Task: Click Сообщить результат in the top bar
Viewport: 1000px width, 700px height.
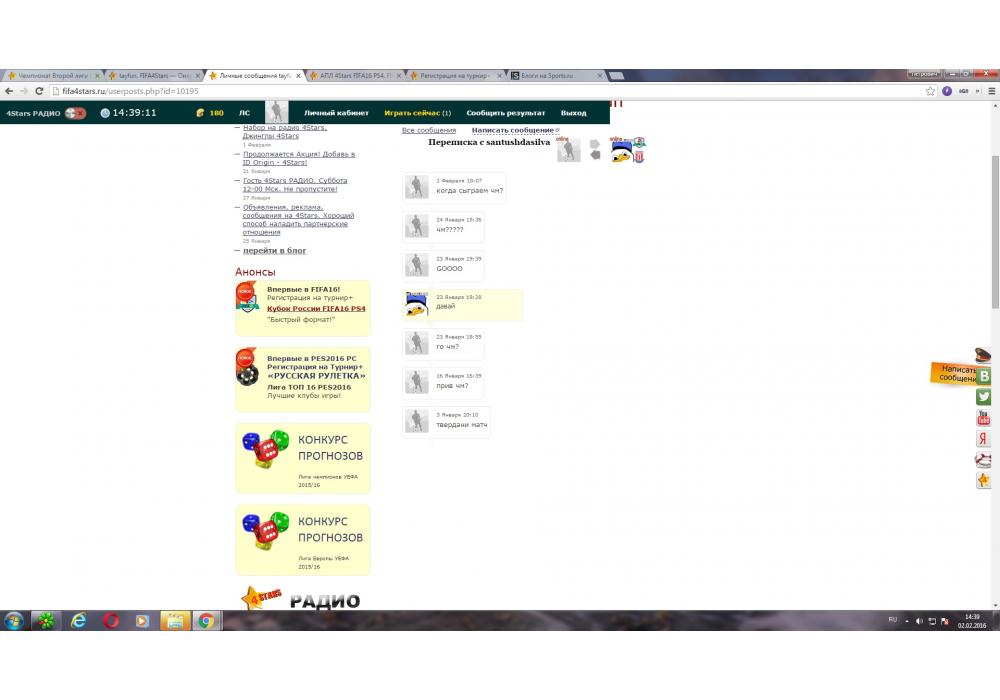Action: click(x=505, y=113)
